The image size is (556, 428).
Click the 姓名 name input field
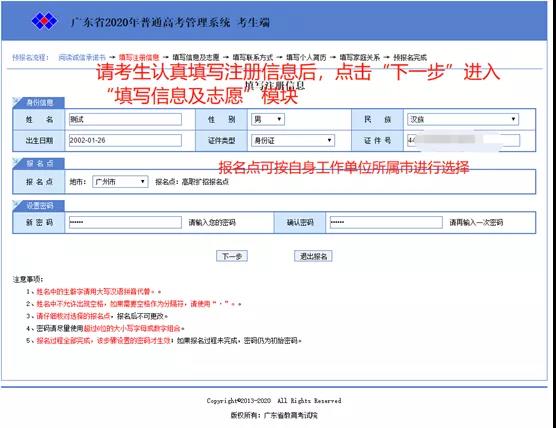click(125, 119)
